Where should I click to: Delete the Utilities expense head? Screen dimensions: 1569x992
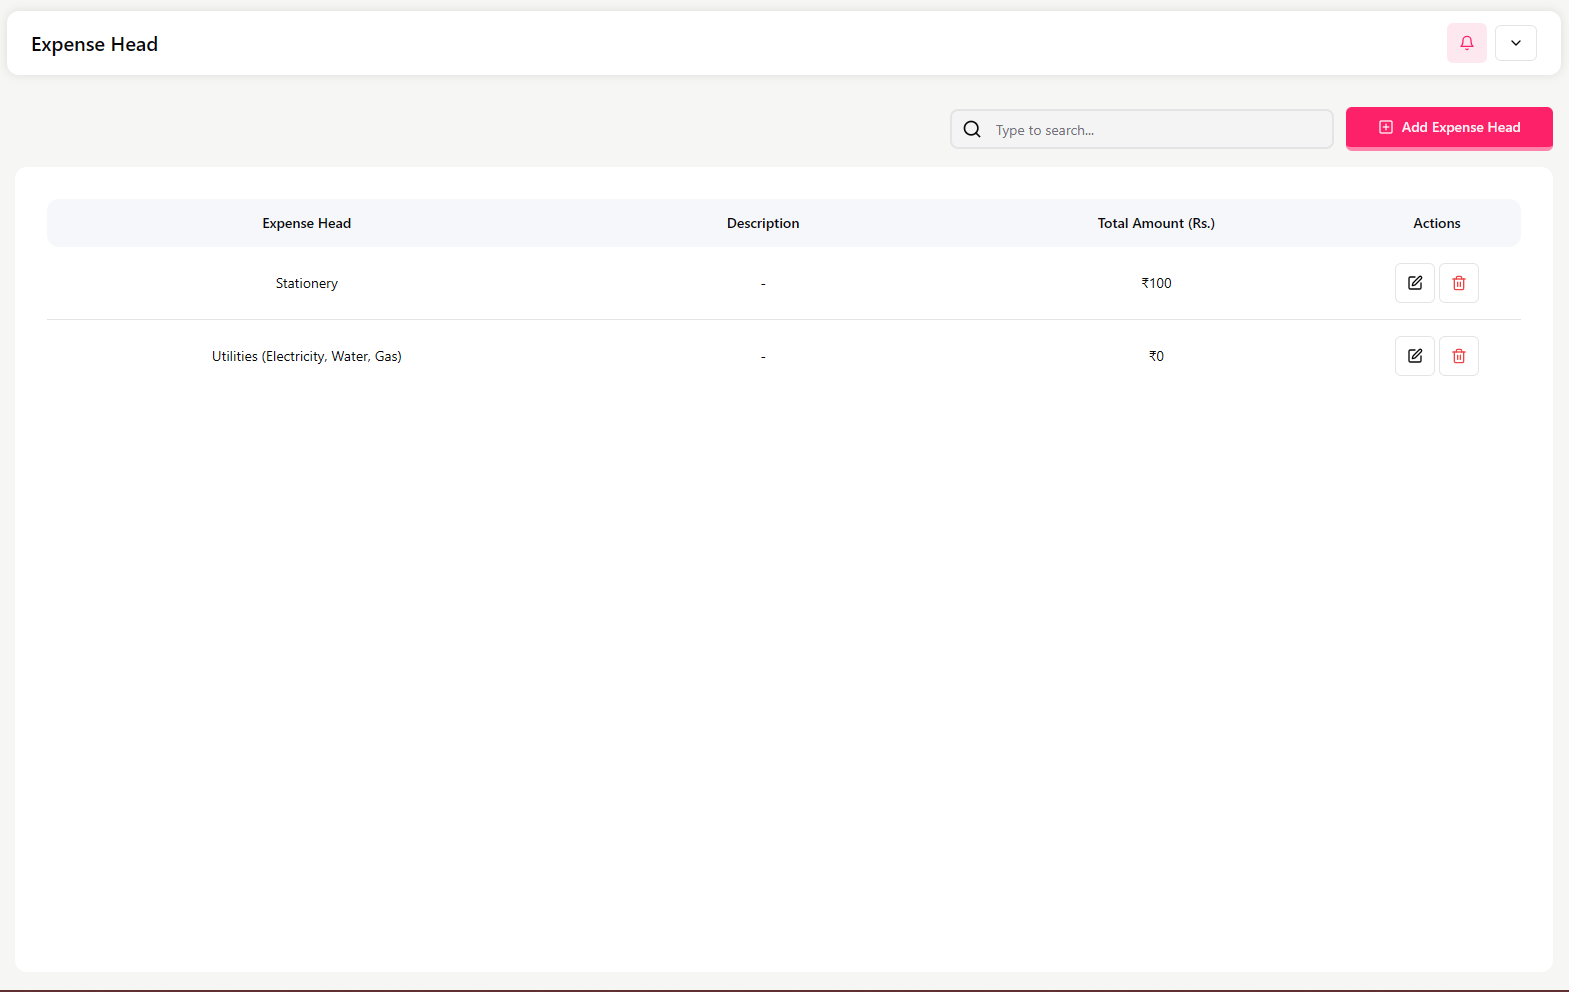(1458, 356)
